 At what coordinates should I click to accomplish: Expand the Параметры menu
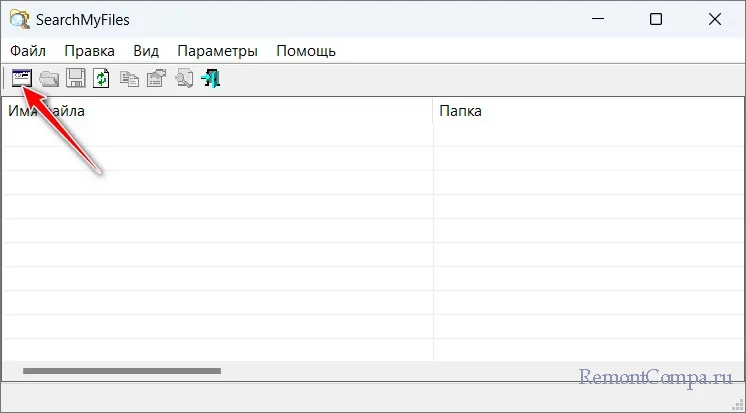pyautogui.click(x=217, y=50)
